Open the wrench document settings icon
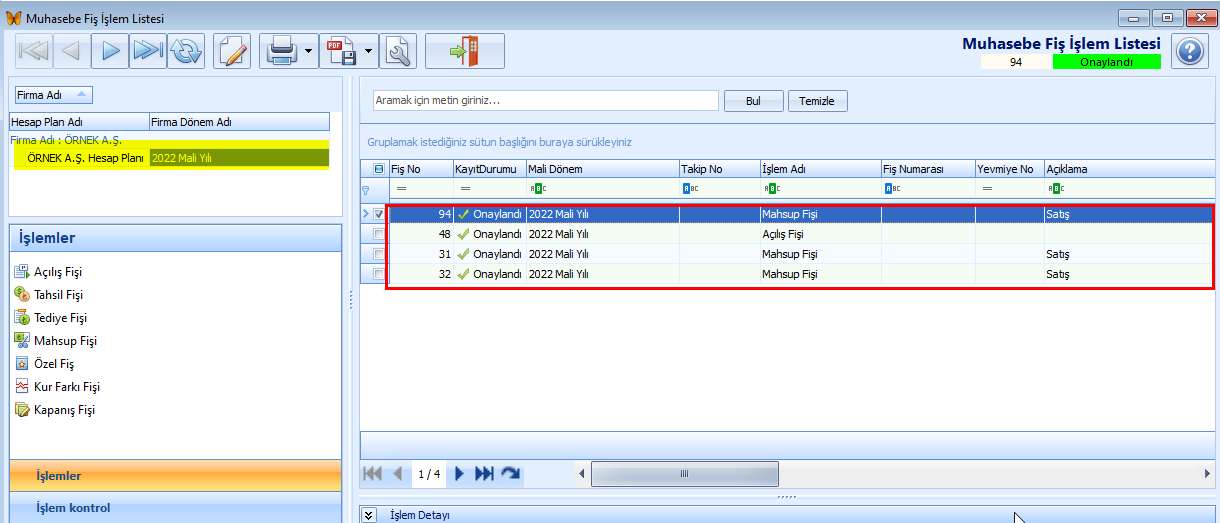This screenshot has width=1220, height=523. 398,51
